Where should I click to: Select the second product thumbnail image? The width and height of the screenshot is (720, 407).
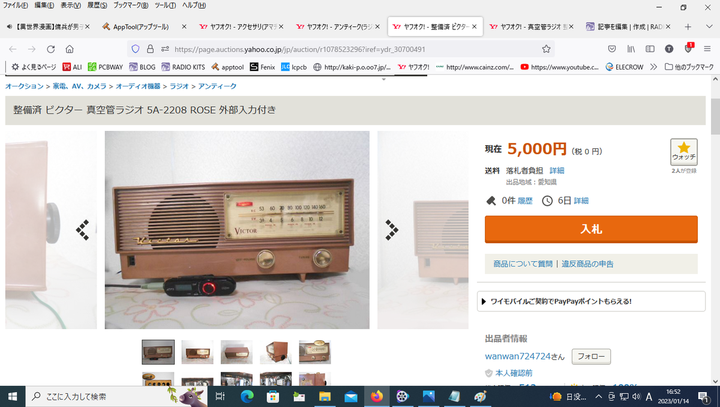pyautogui.click(x=197, y=352)
